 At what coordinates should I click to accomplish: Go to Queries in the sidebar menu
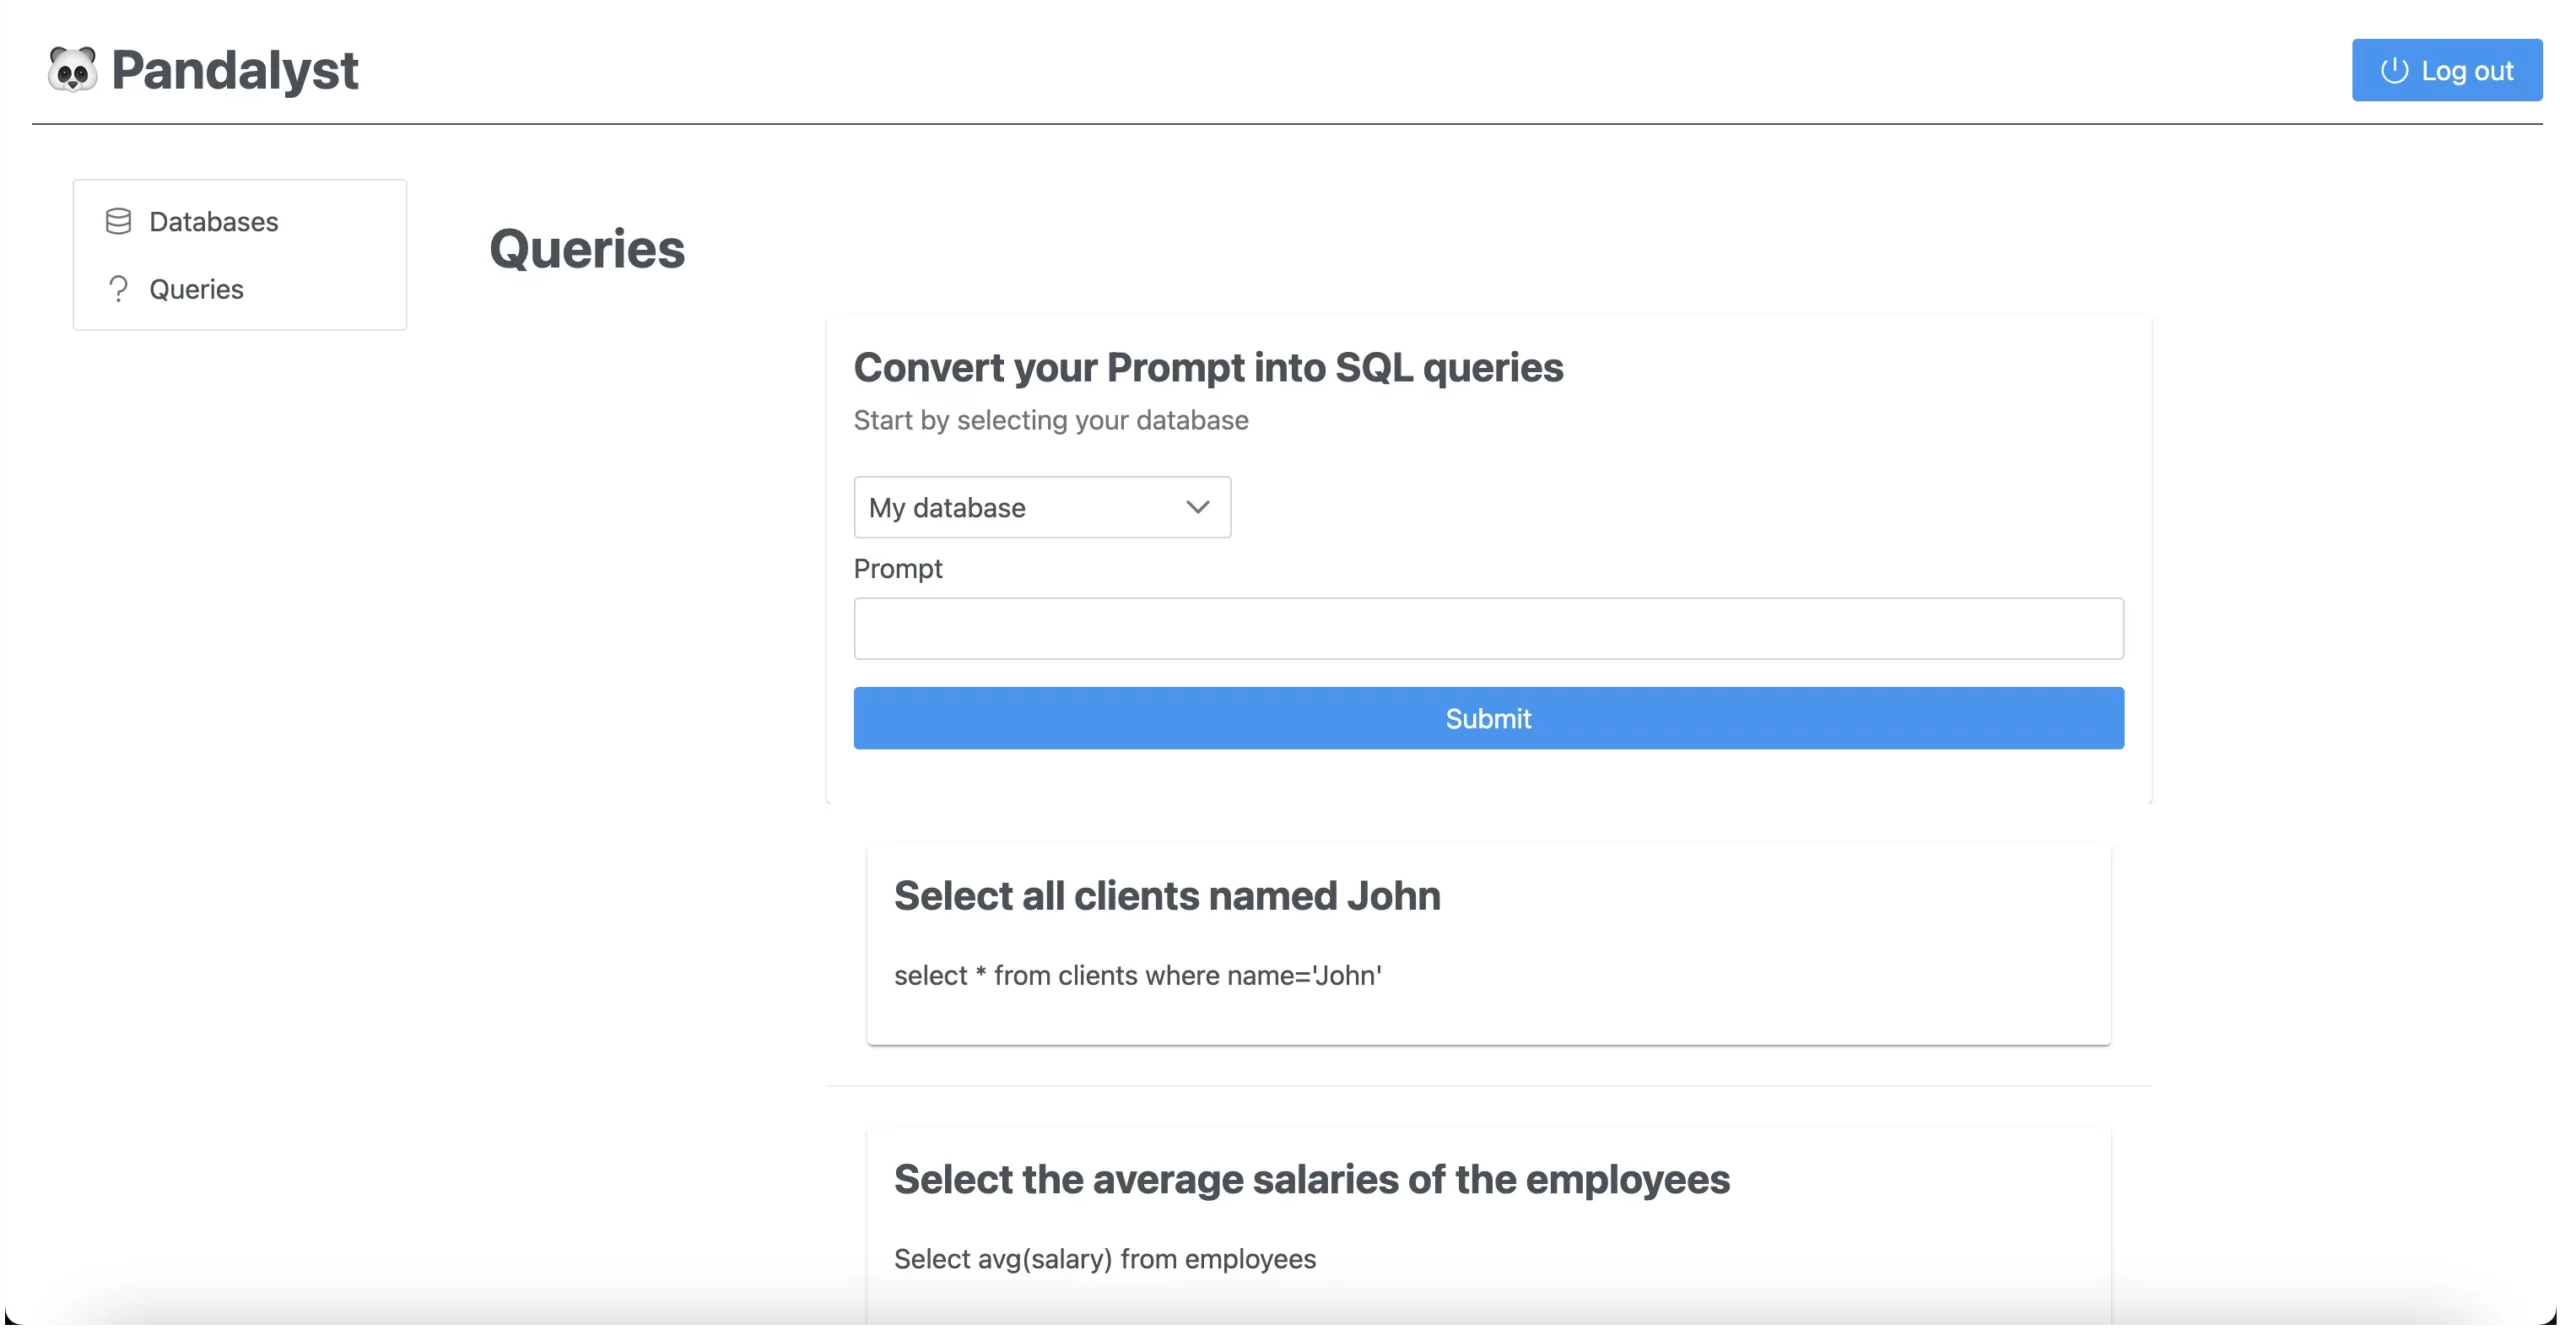[196, 289]
